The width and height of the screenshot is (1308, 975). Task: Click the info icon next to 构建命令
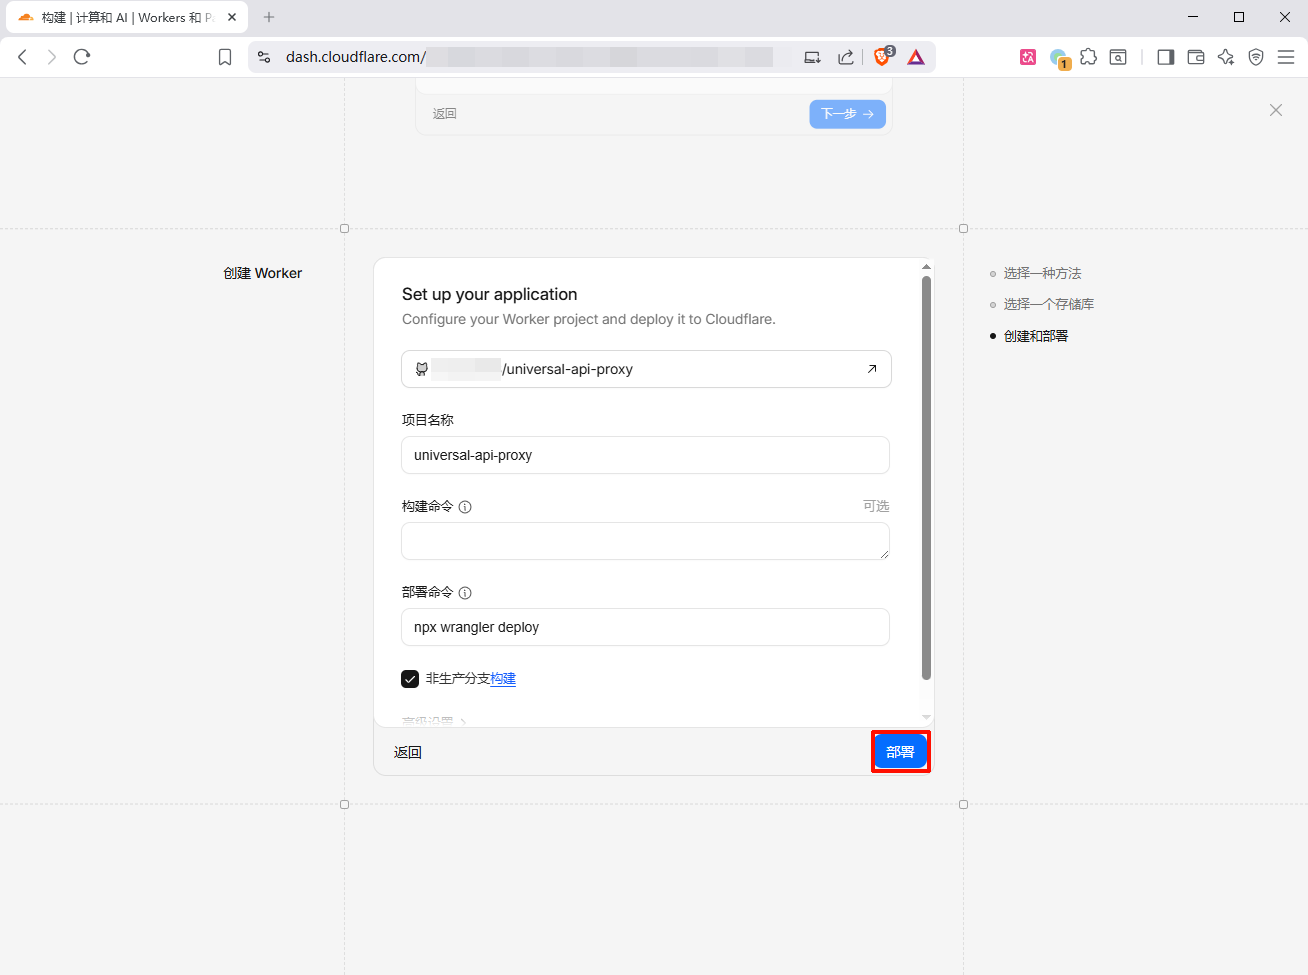tap(465, 507)
